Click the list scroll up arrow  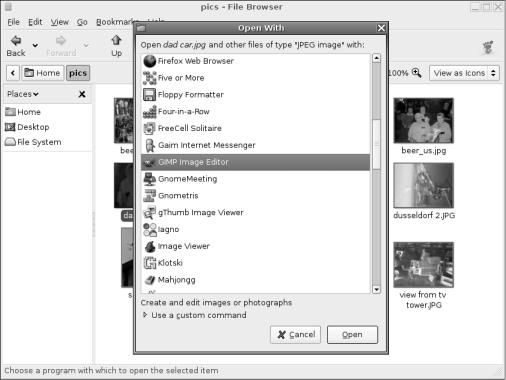[x=376, y=58]
